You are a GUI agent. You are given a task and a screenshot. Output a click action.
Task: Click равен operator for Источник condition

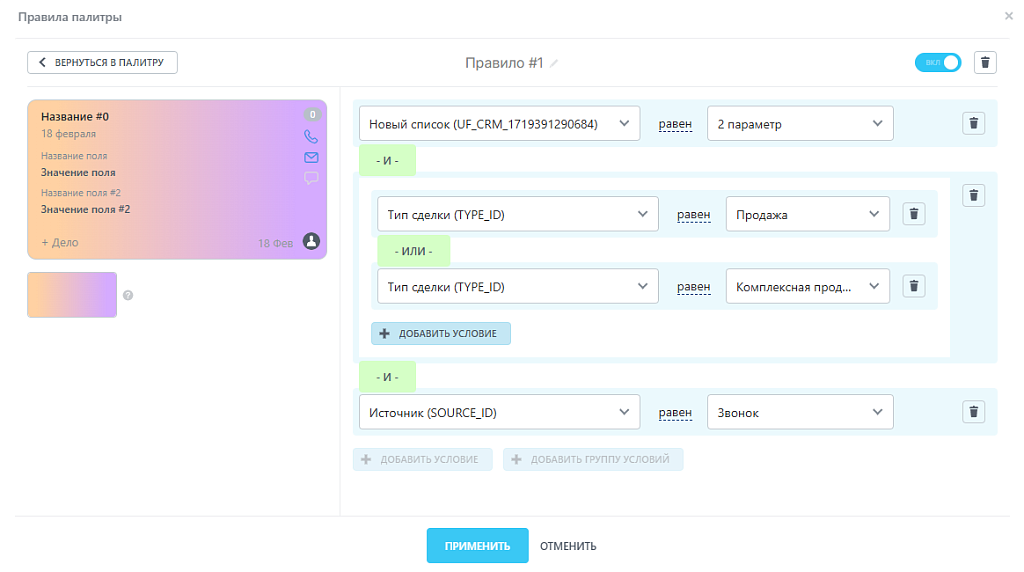coord(674,412)
